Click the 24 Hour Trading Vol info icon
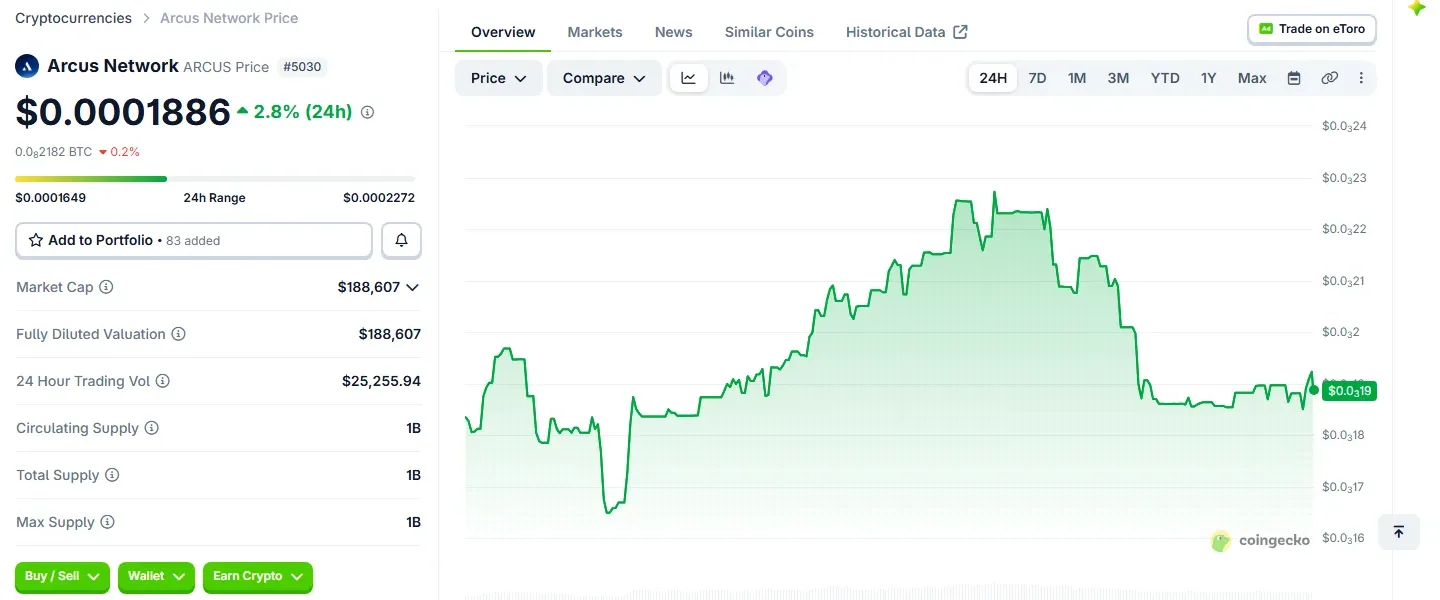Viewport: 1440px width, 600px height. pyautogui.click(x=163, y=381)
